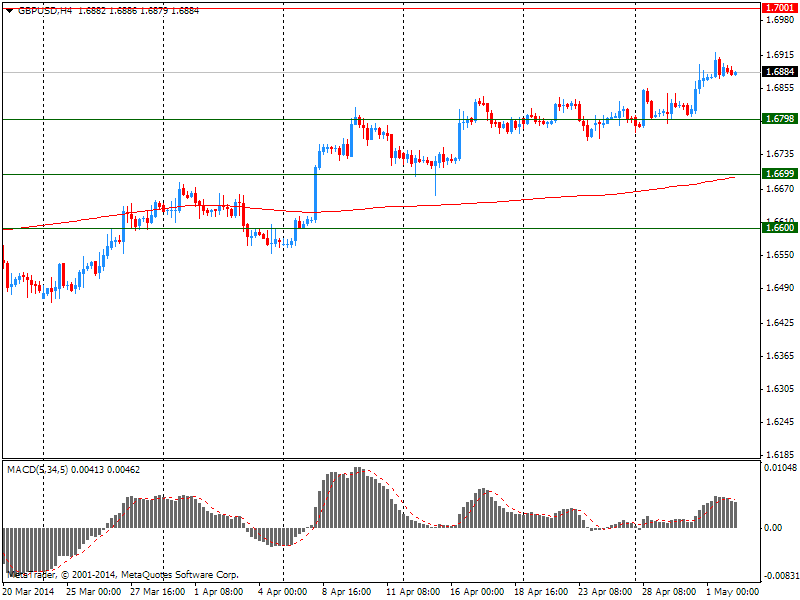Click the 1.6490 price scale value

(x=780, y=288)
